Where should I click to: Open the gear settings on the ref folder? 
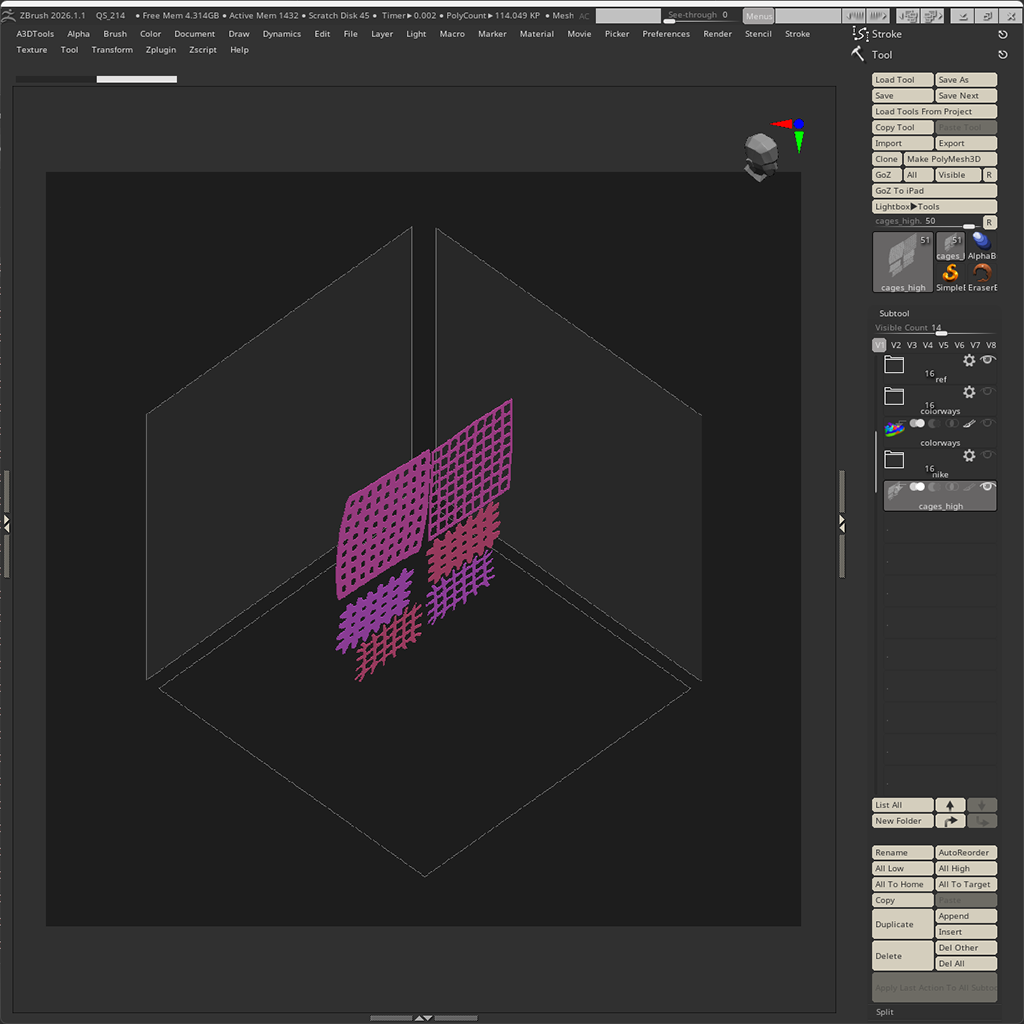969,360
